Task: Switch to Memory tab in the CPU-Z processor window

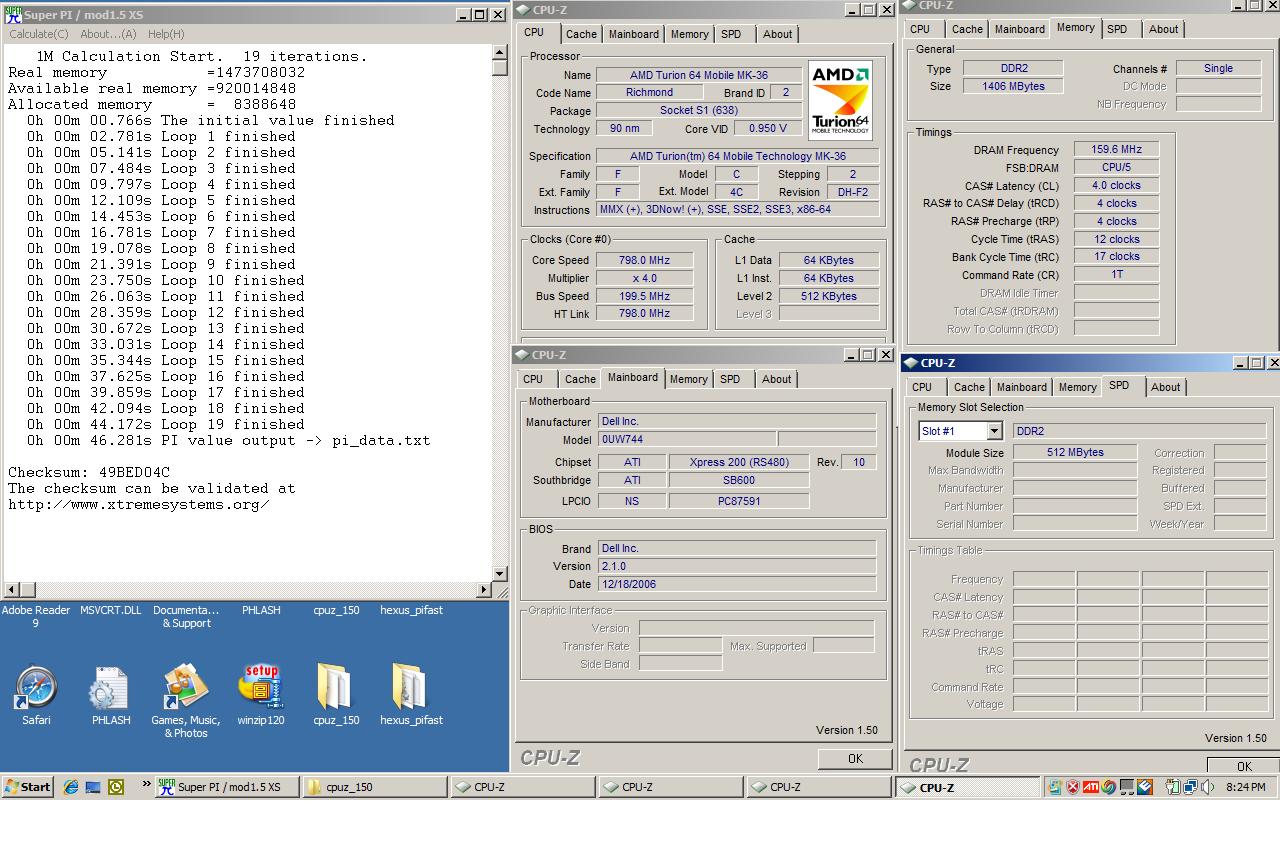Action: click(690, 34)
